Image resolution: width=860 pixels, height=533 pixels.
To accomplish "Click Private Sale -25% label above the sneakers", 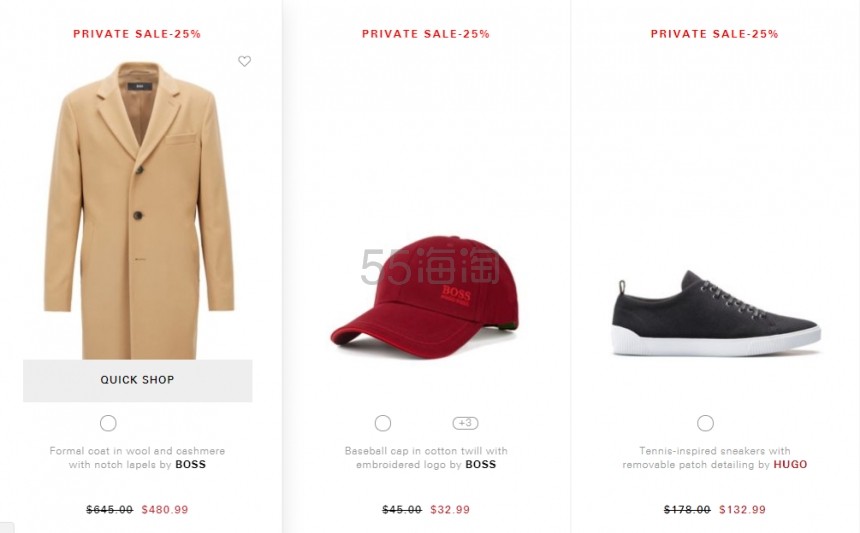I will point(714,34).
